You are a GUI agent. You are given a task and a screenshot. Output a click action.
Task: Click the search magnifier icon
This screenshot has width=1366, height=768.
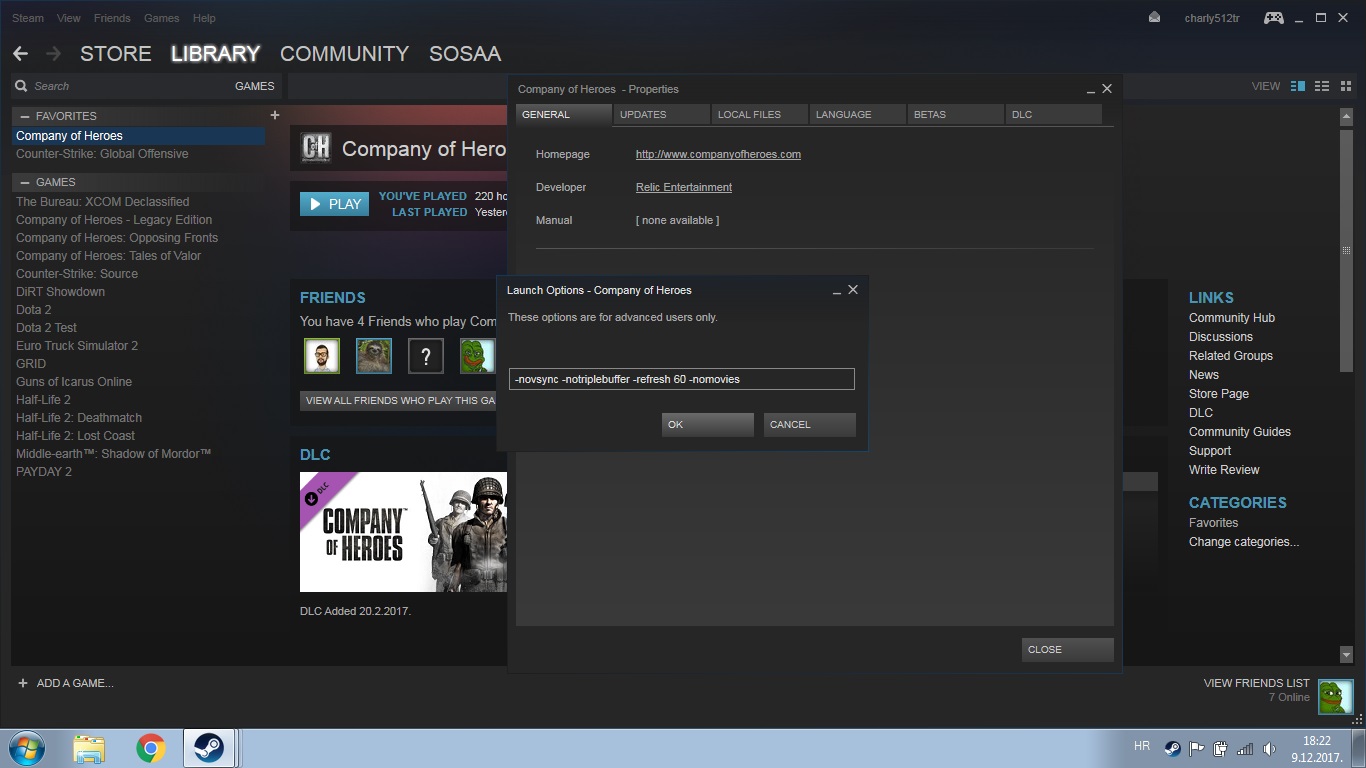click(x=21, y=86)
